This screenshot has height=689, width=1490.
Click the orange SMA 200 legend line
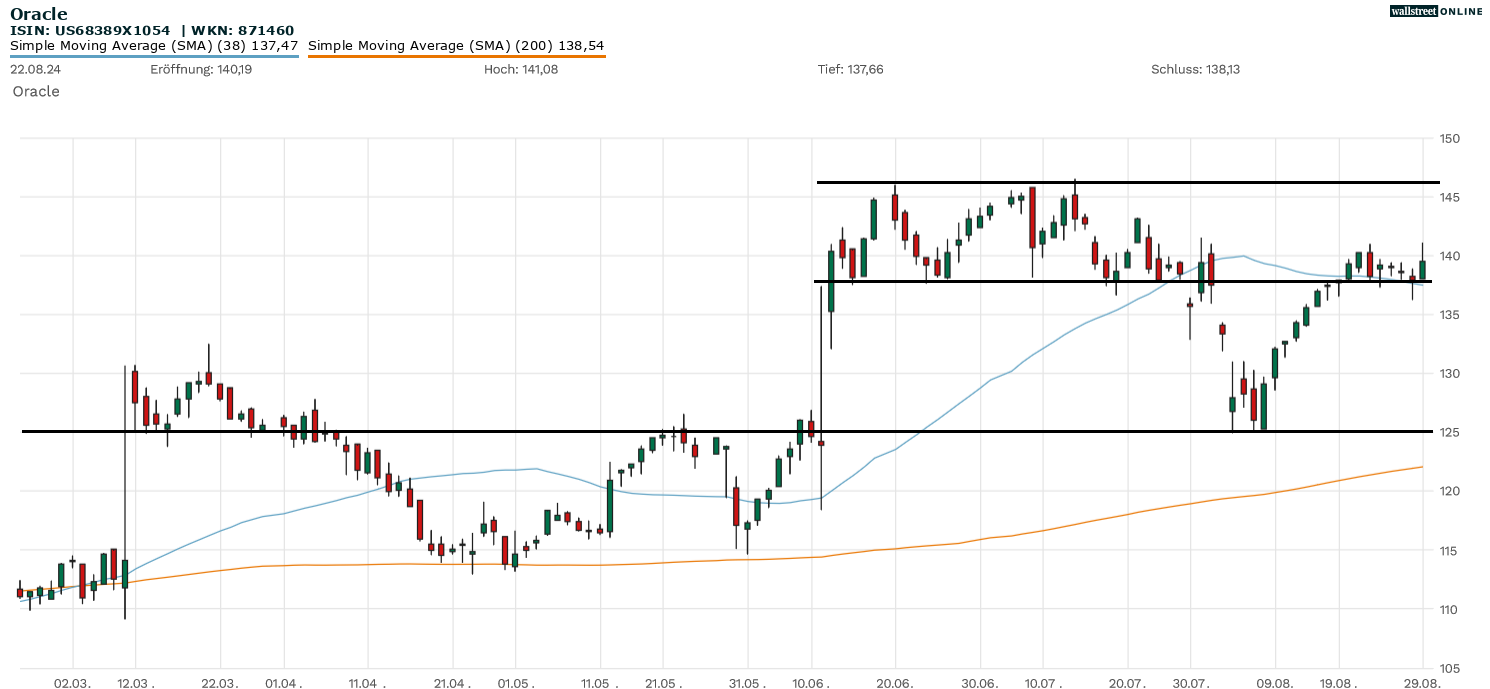pyautogui.click(x=456, y=56)
